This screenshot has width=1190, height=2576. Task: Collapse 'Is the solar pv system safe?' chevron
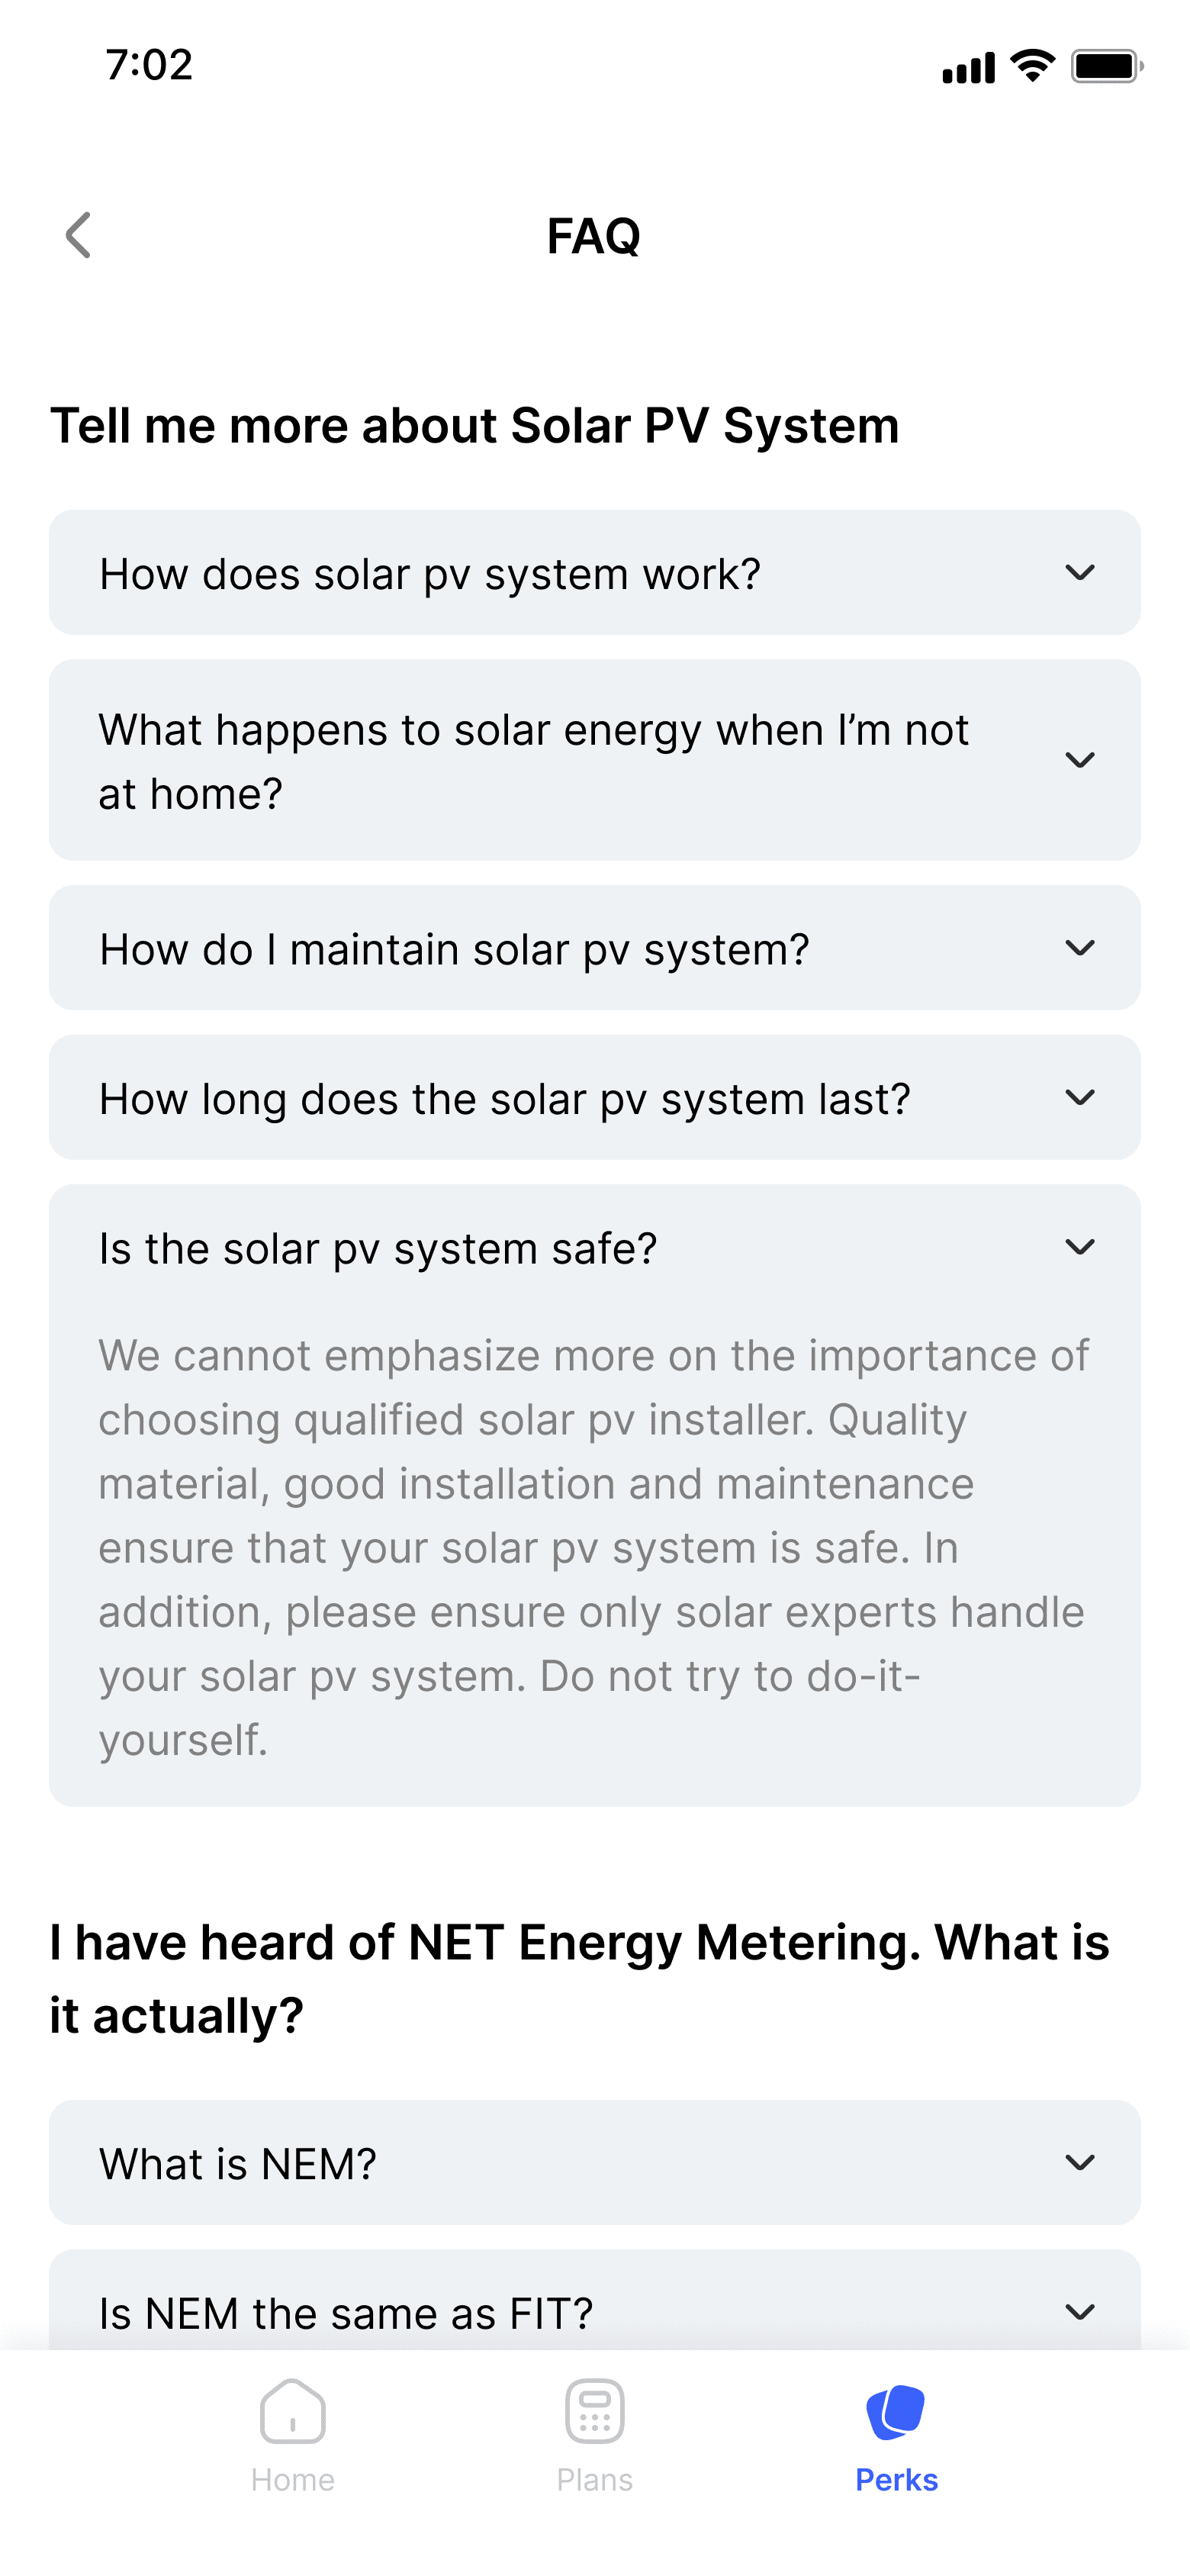coord(1080,1247)
